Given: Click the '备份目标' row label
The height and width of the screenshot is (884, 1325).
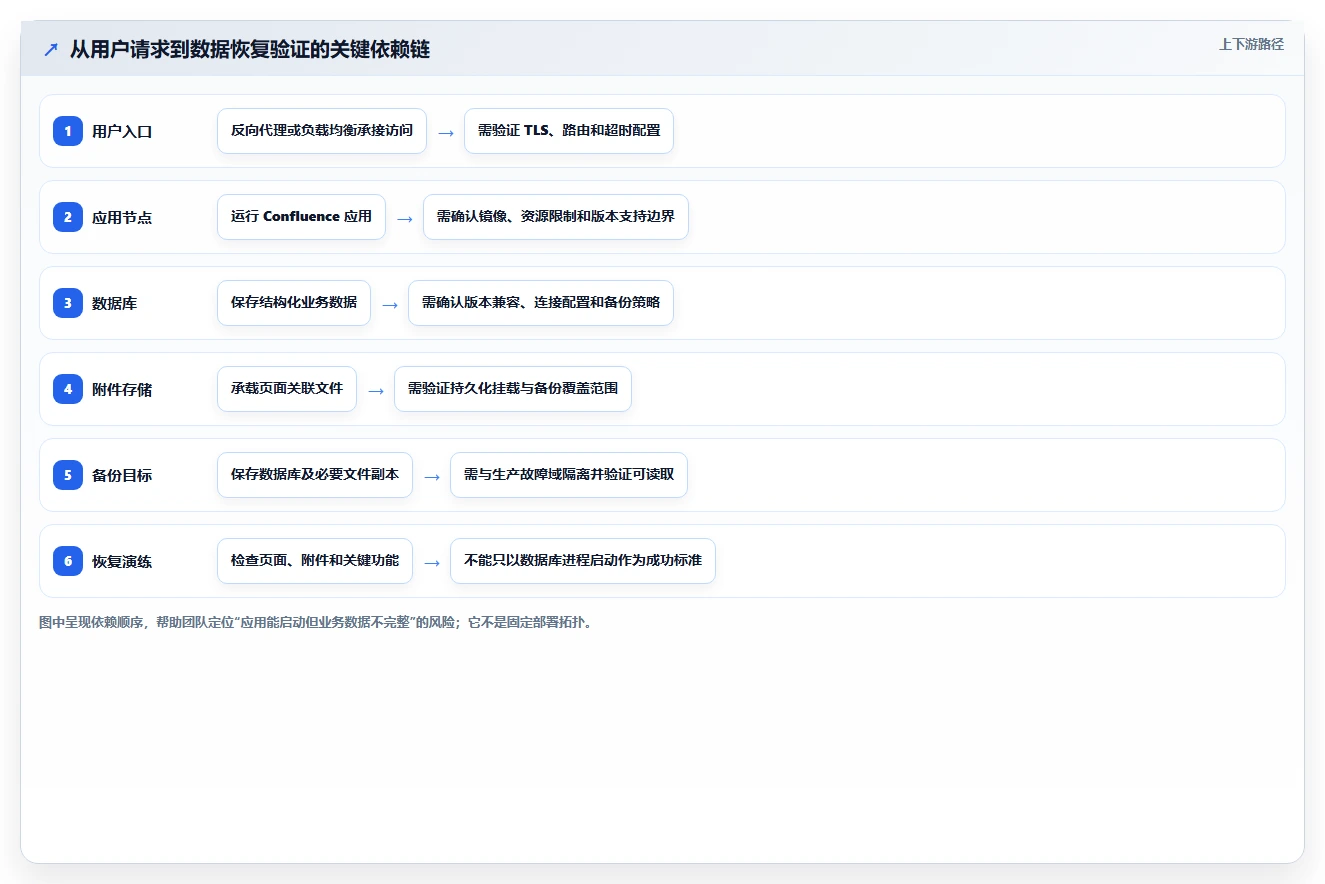Looking at the screenshot, I should click(x=122, y=475).
